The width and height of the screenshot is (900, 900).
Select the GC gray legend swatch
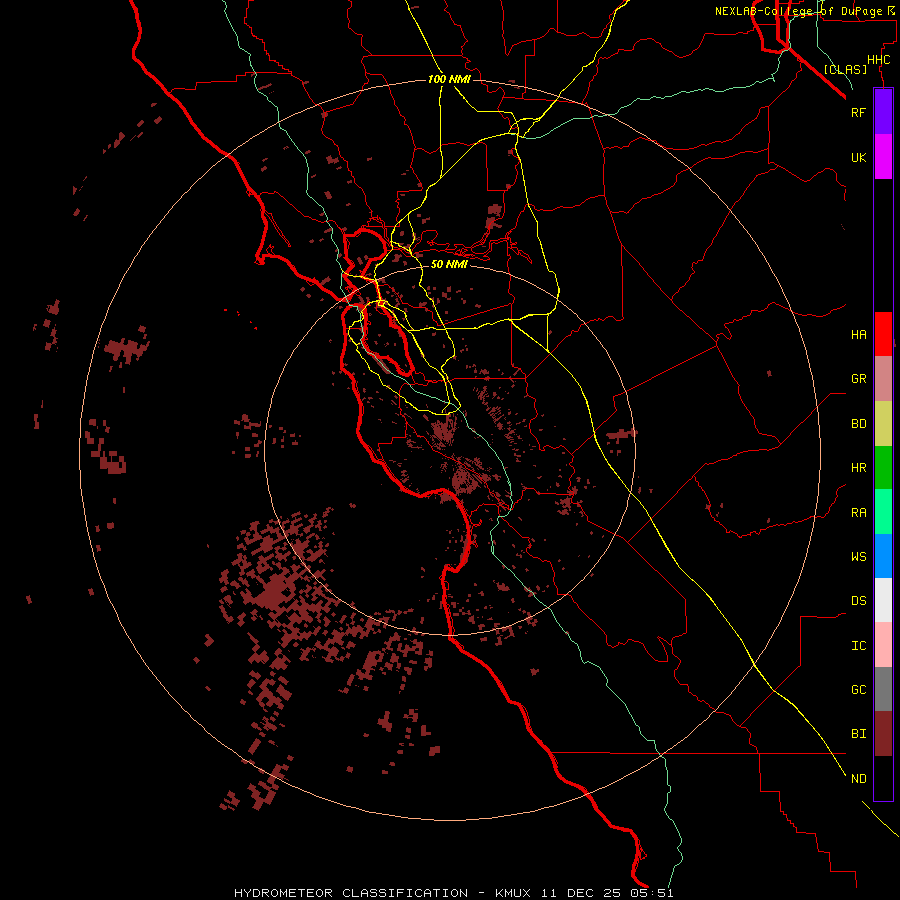coord(883,689)
